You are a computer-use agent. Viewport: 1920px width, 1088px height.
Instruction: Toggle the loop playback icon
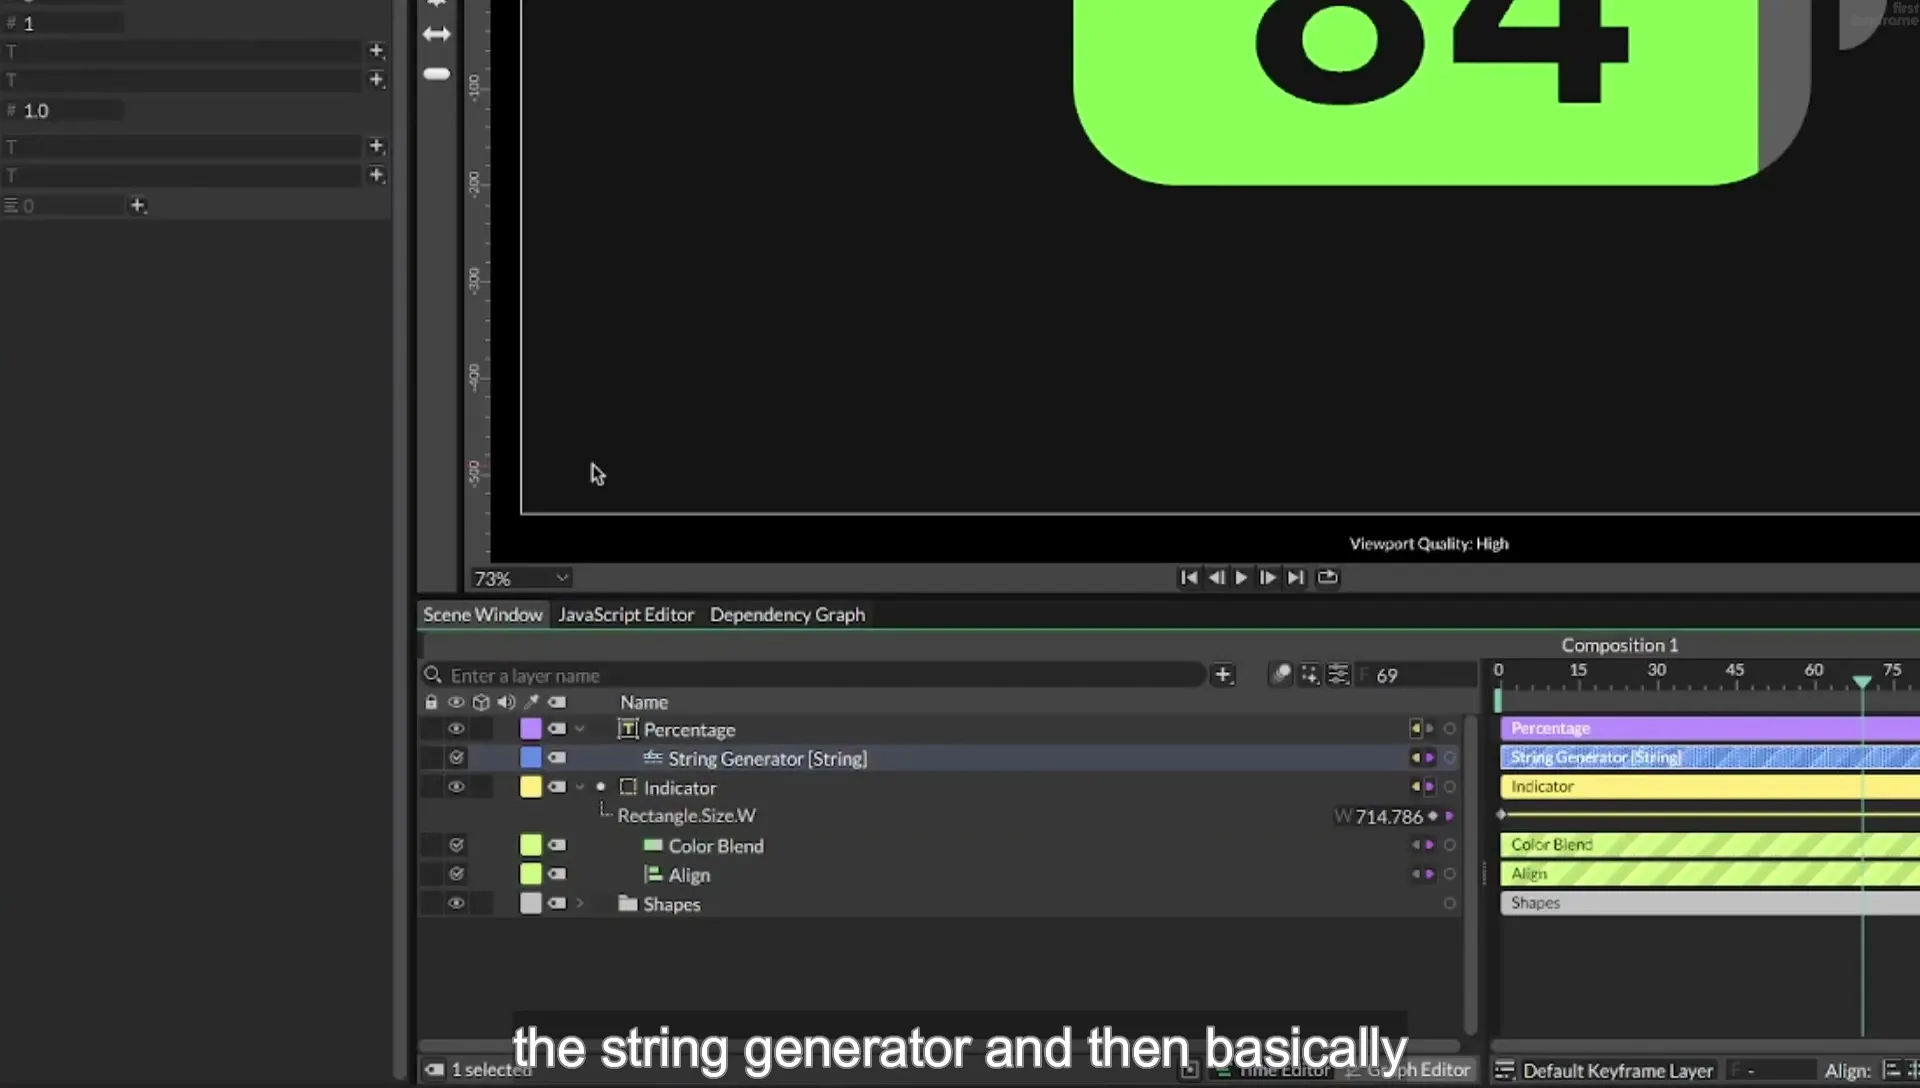(1327, 577)
